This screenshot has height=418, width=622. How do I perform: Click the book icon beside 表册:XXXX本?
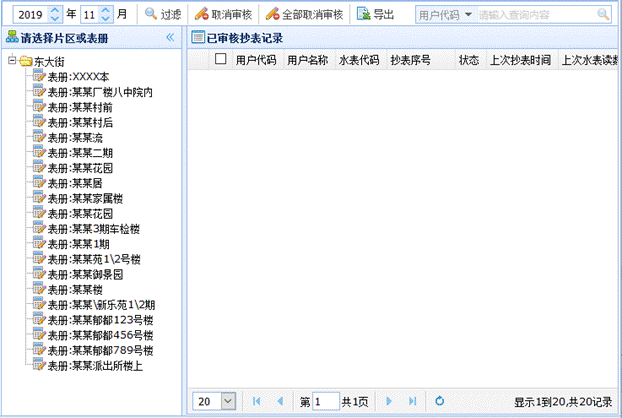click(x=39, y=75)
